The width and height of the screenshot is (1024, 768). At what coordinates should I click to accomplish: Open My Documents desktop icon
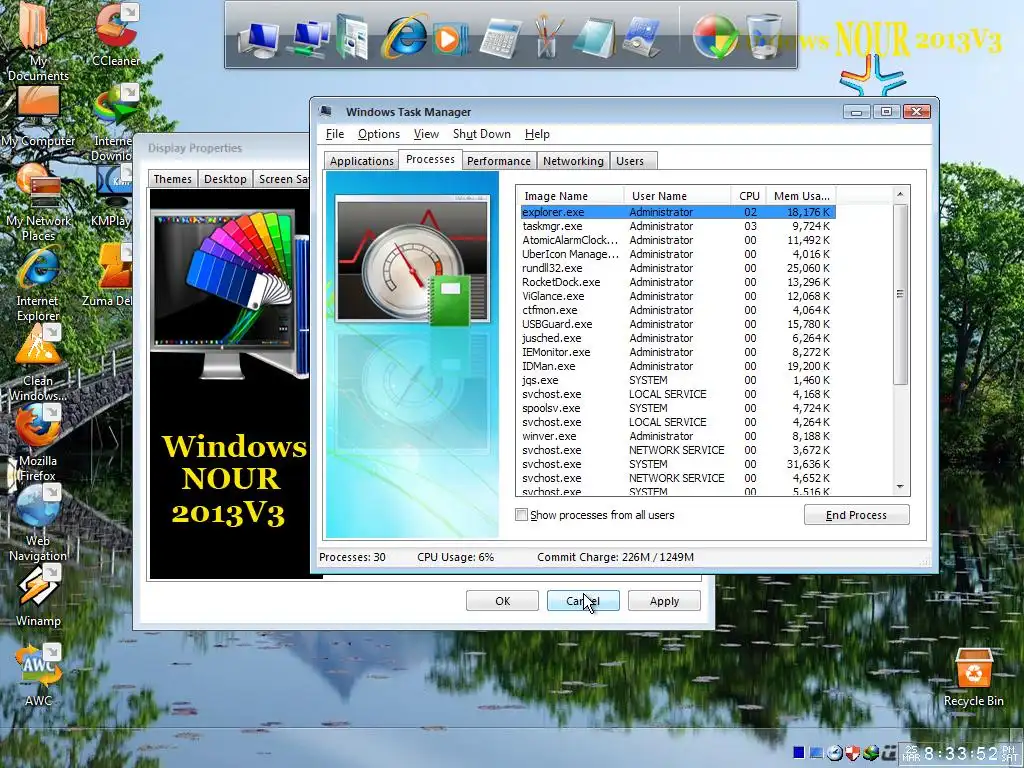37,40
